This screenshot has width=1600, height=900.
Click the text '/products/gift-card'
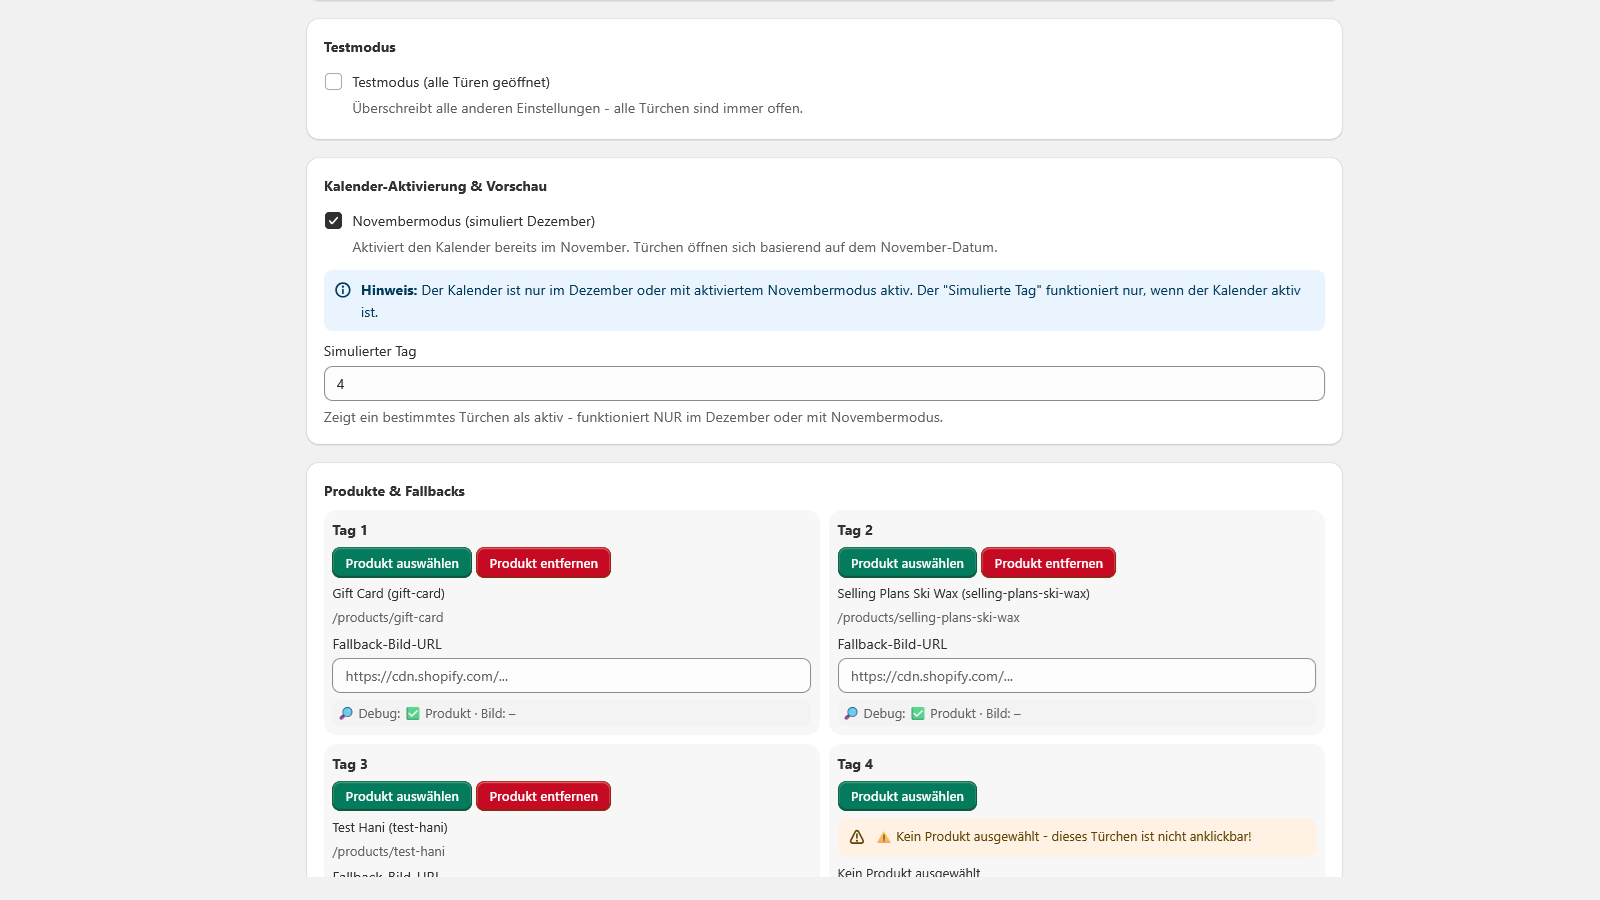pos(388,618)
